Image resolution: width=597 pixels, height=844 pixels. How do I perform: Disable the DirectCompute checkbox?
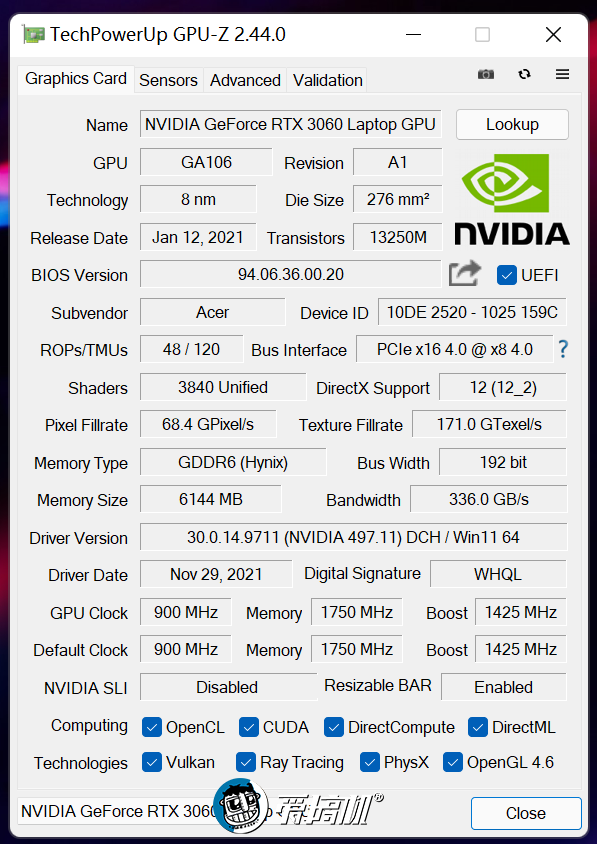click(333, 727)
